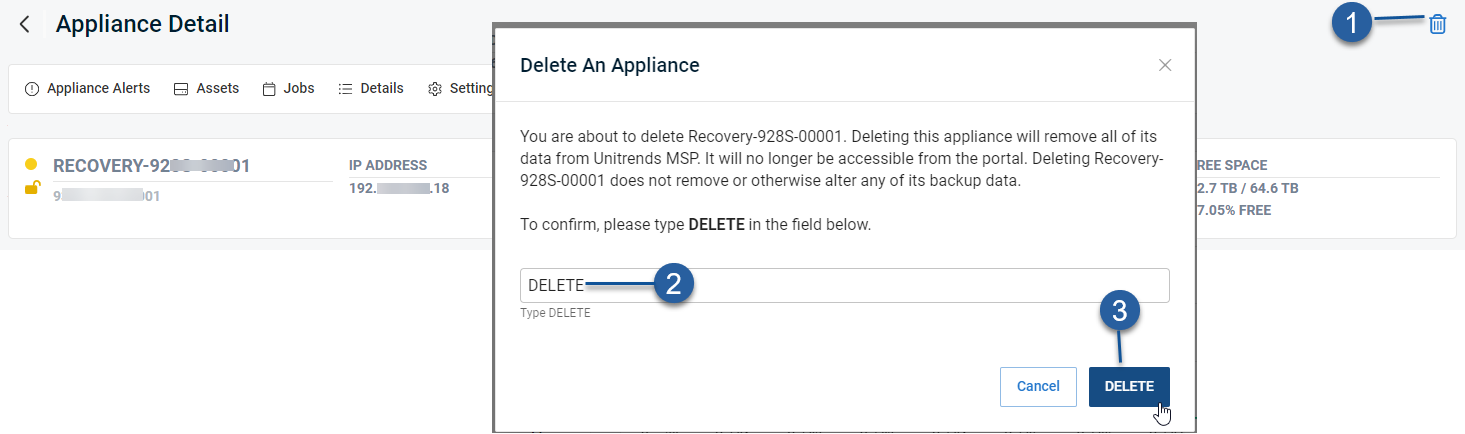1465x434 pixels.
Task: Click the Details list icon
Action: click(x=345, y=89)
